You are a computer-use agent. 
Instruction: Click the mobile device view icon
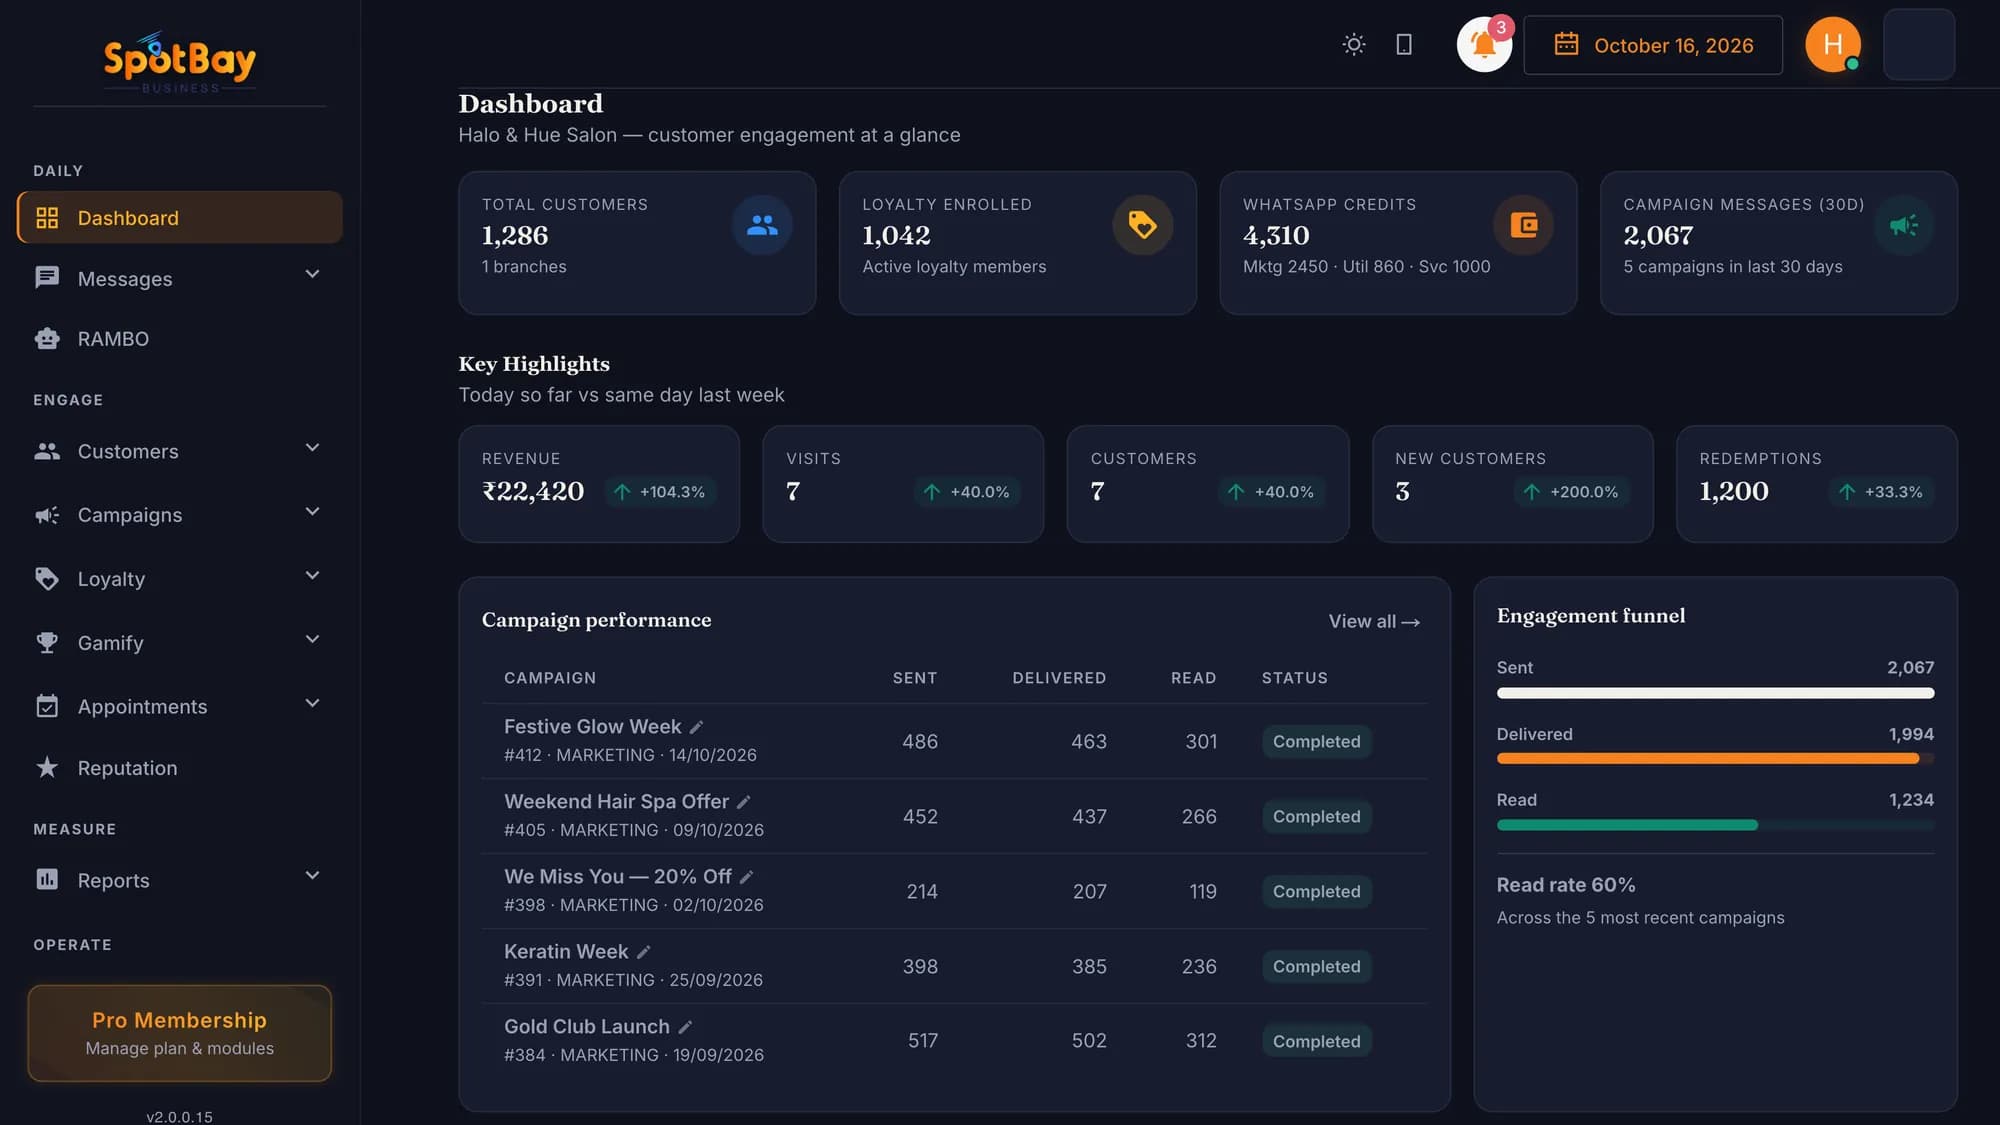coord(1404,45)
